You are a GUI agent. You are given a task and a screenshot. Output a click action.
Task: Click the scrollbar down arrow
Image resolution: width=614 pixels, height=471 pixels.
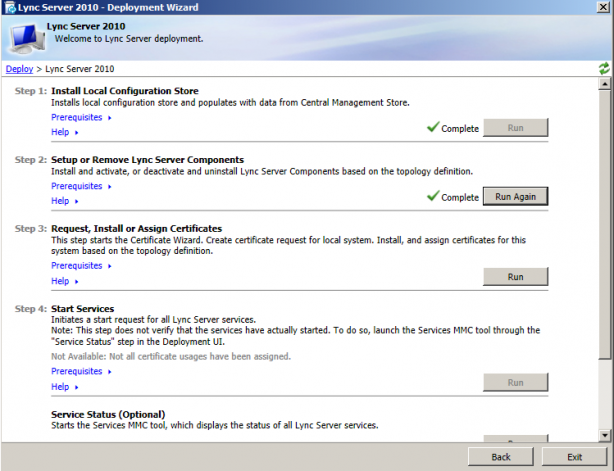click(x=605, y=435)
